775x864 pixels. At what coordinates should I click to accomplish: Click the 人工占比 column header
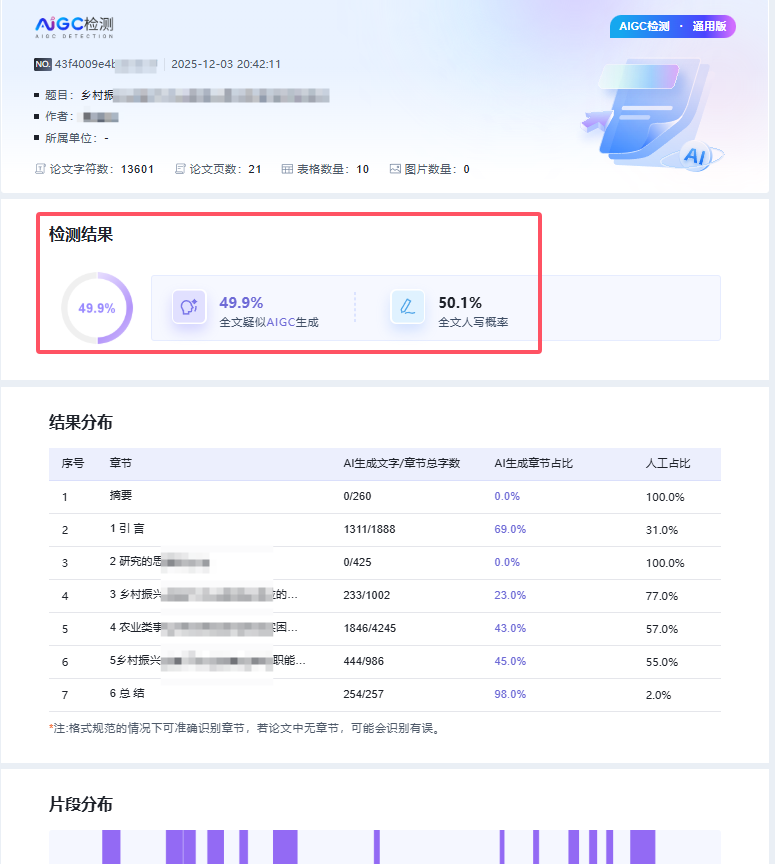click(x=668, y=463)
